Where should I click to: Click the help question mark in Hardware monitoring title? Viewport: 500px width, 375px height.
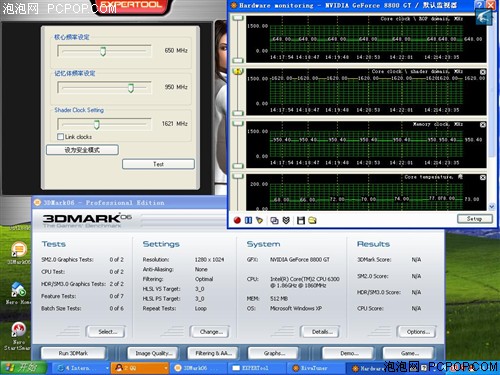[x=479, y=5]
